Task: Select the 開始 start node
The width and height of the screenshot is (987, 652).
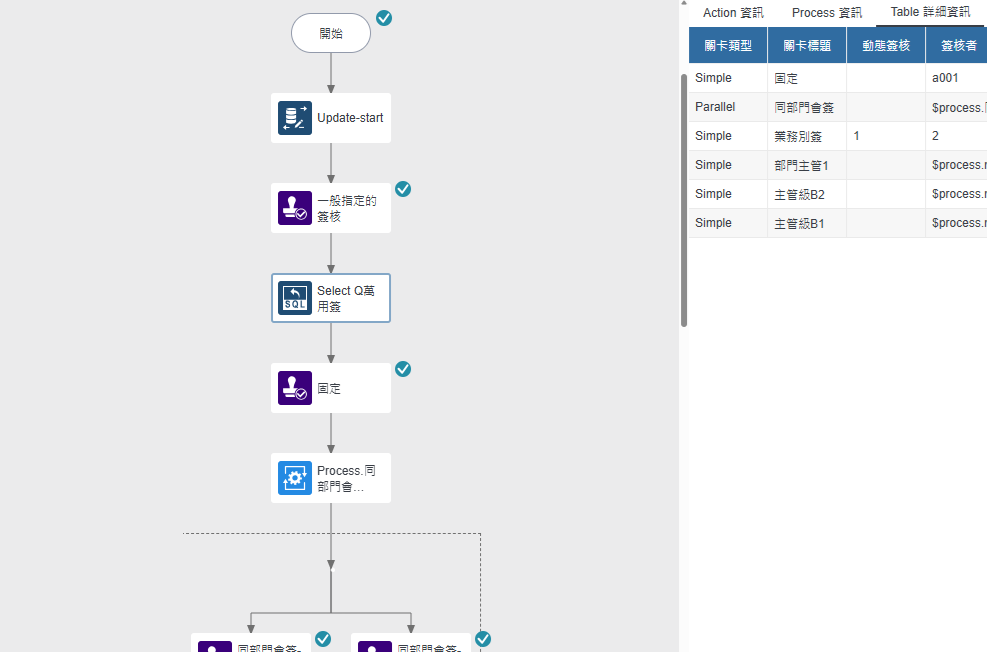Action: [330, 33]
